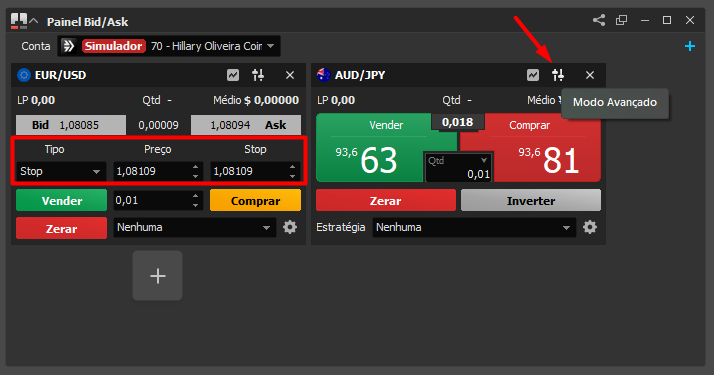This screenshot has height=375, width=714.
Task: Click AUD/JPY asset name
Action: tap(360, 75)
